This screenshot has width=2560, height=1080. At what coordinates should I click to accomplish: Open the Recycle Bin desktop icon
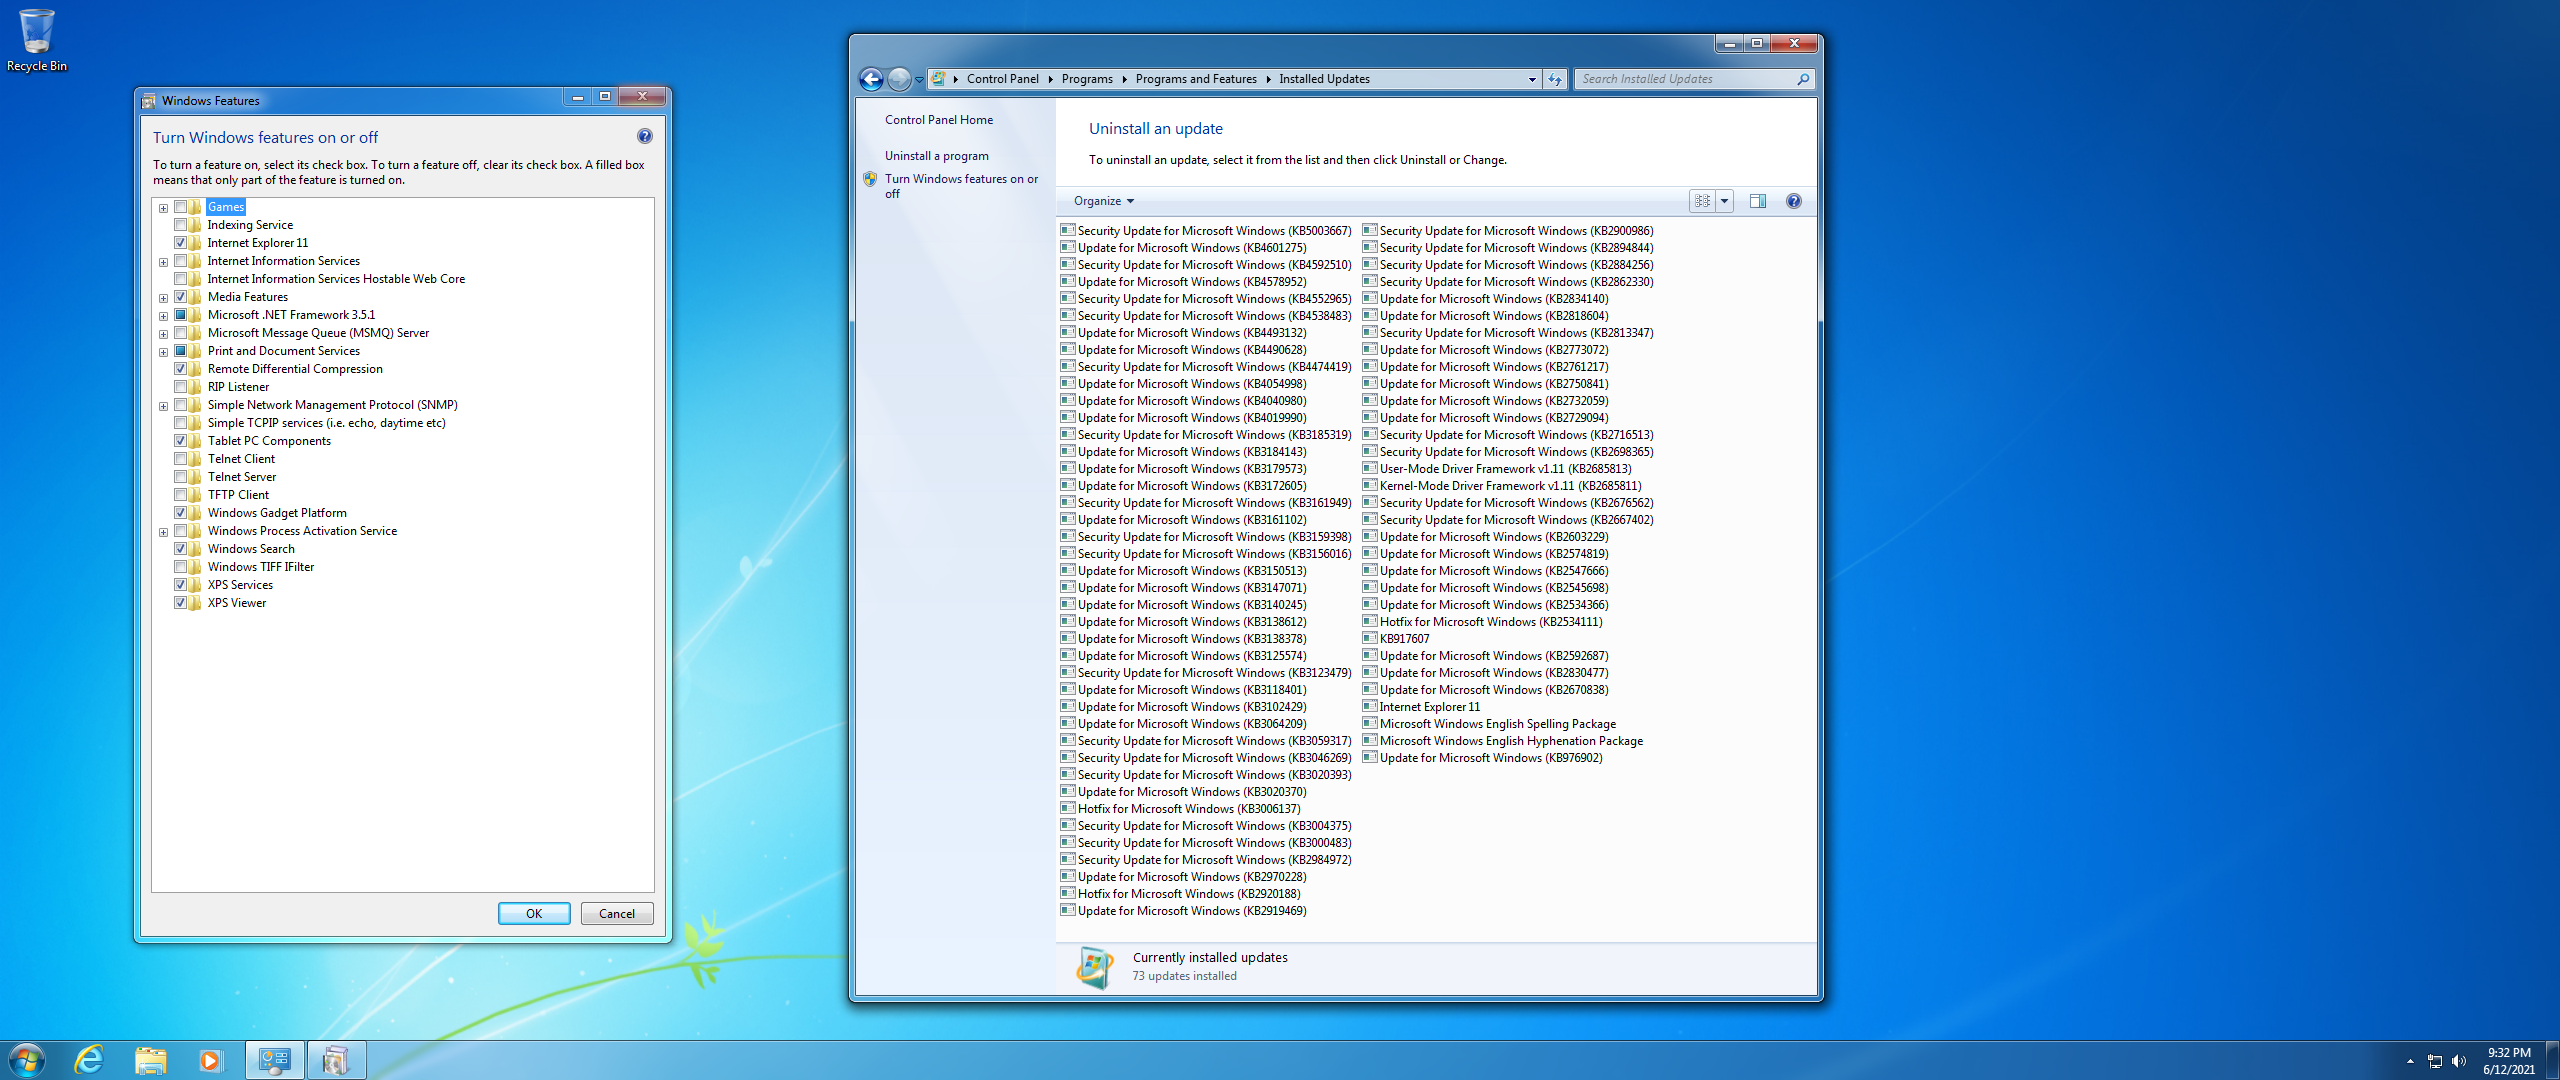tap(36, 40)
